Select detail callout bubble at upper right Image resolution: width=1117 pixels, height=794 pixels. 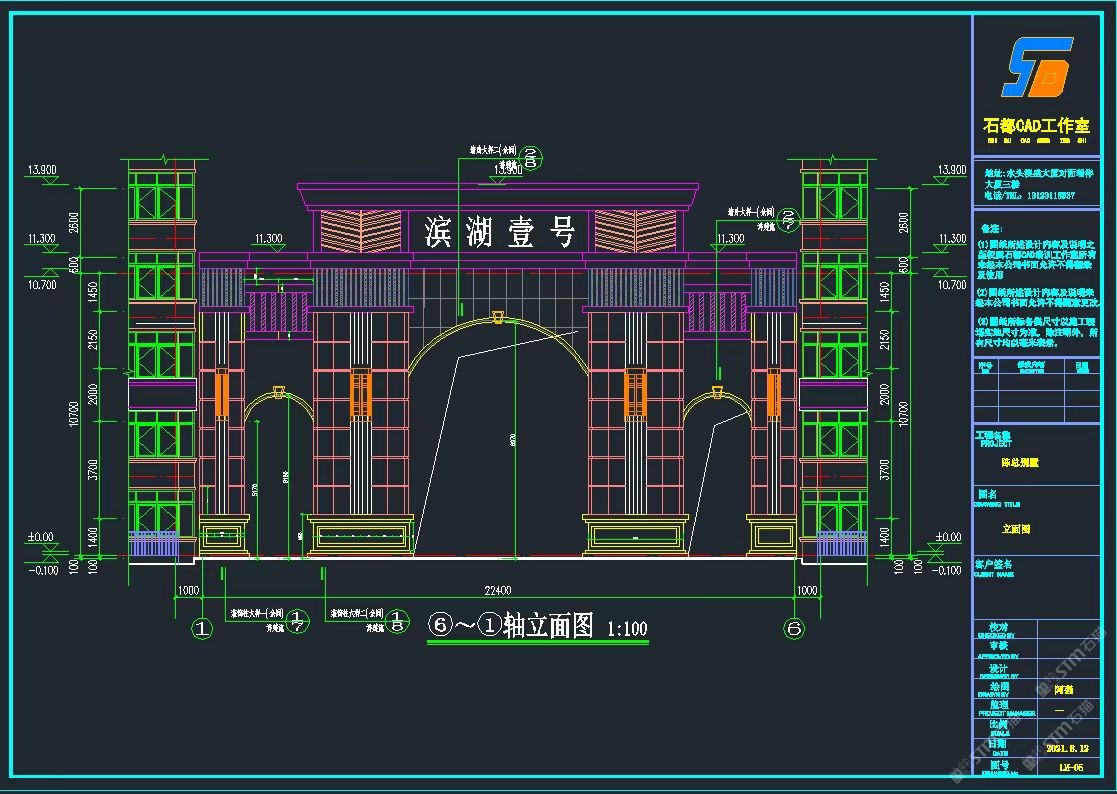(x=789, y=220)
